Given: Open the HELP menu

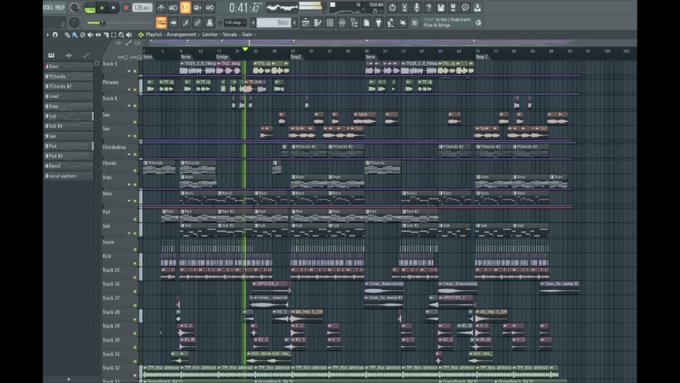Looking at the screenshot, I should pos(60,7).
